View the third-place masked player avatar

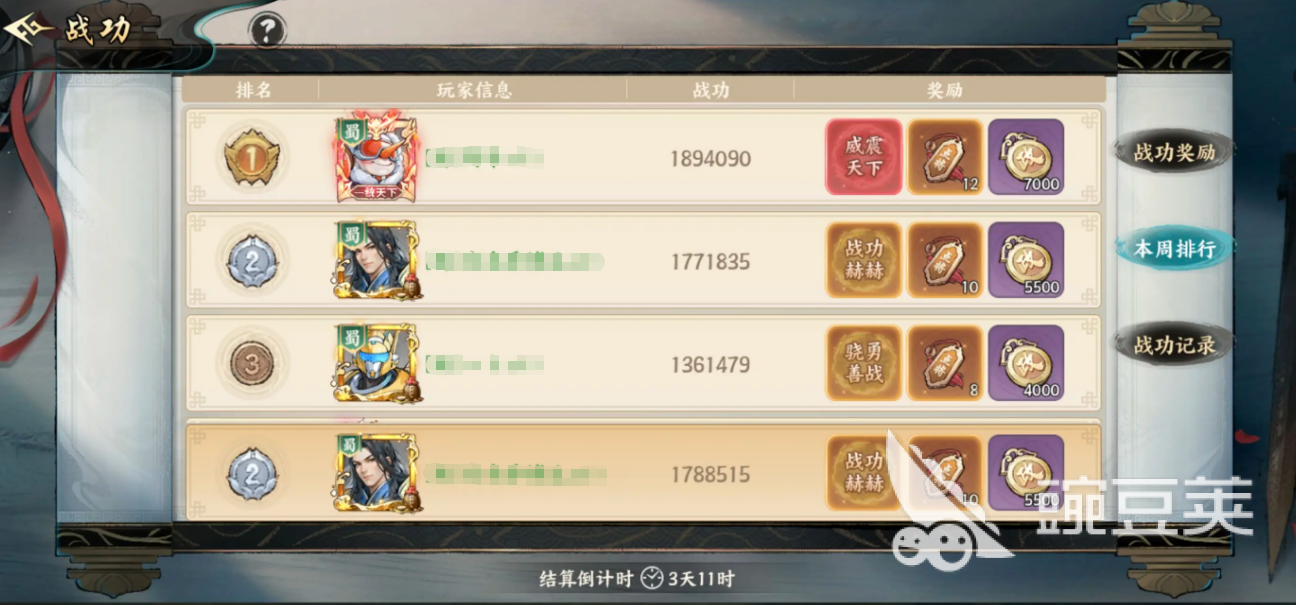(377, 364)
